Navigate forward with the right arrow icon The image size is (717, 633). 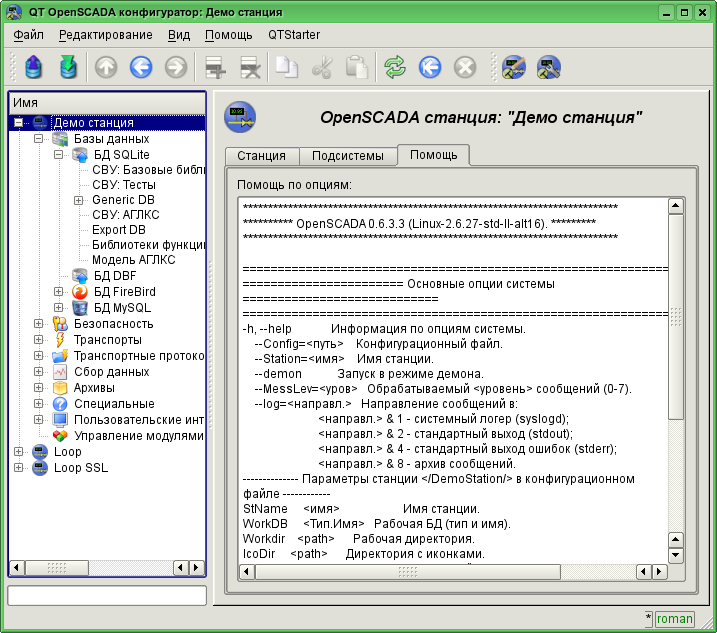tap(176, 68)
